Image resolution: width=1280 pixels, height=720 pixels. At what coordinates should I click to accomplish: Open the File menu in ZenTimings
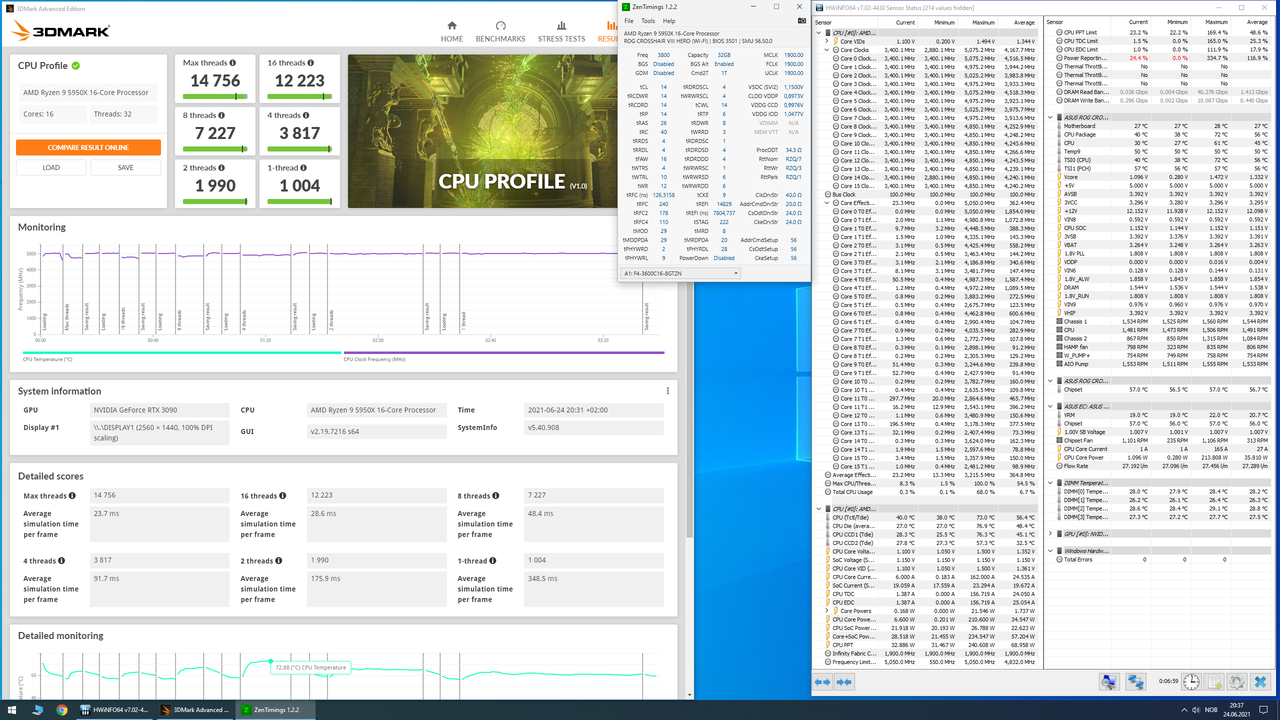click(629, 20)
